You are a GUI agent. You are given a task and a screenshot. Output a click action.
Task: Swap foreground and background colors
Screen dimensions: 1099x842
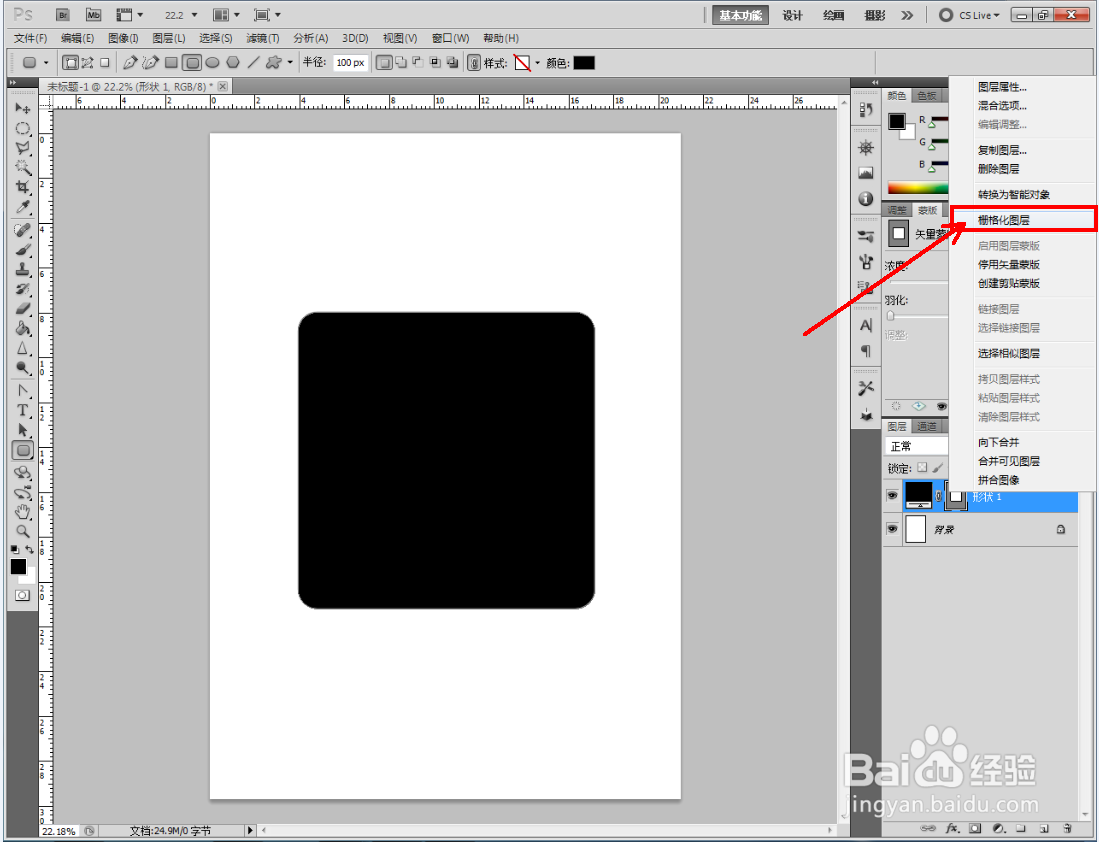point(29,550)
